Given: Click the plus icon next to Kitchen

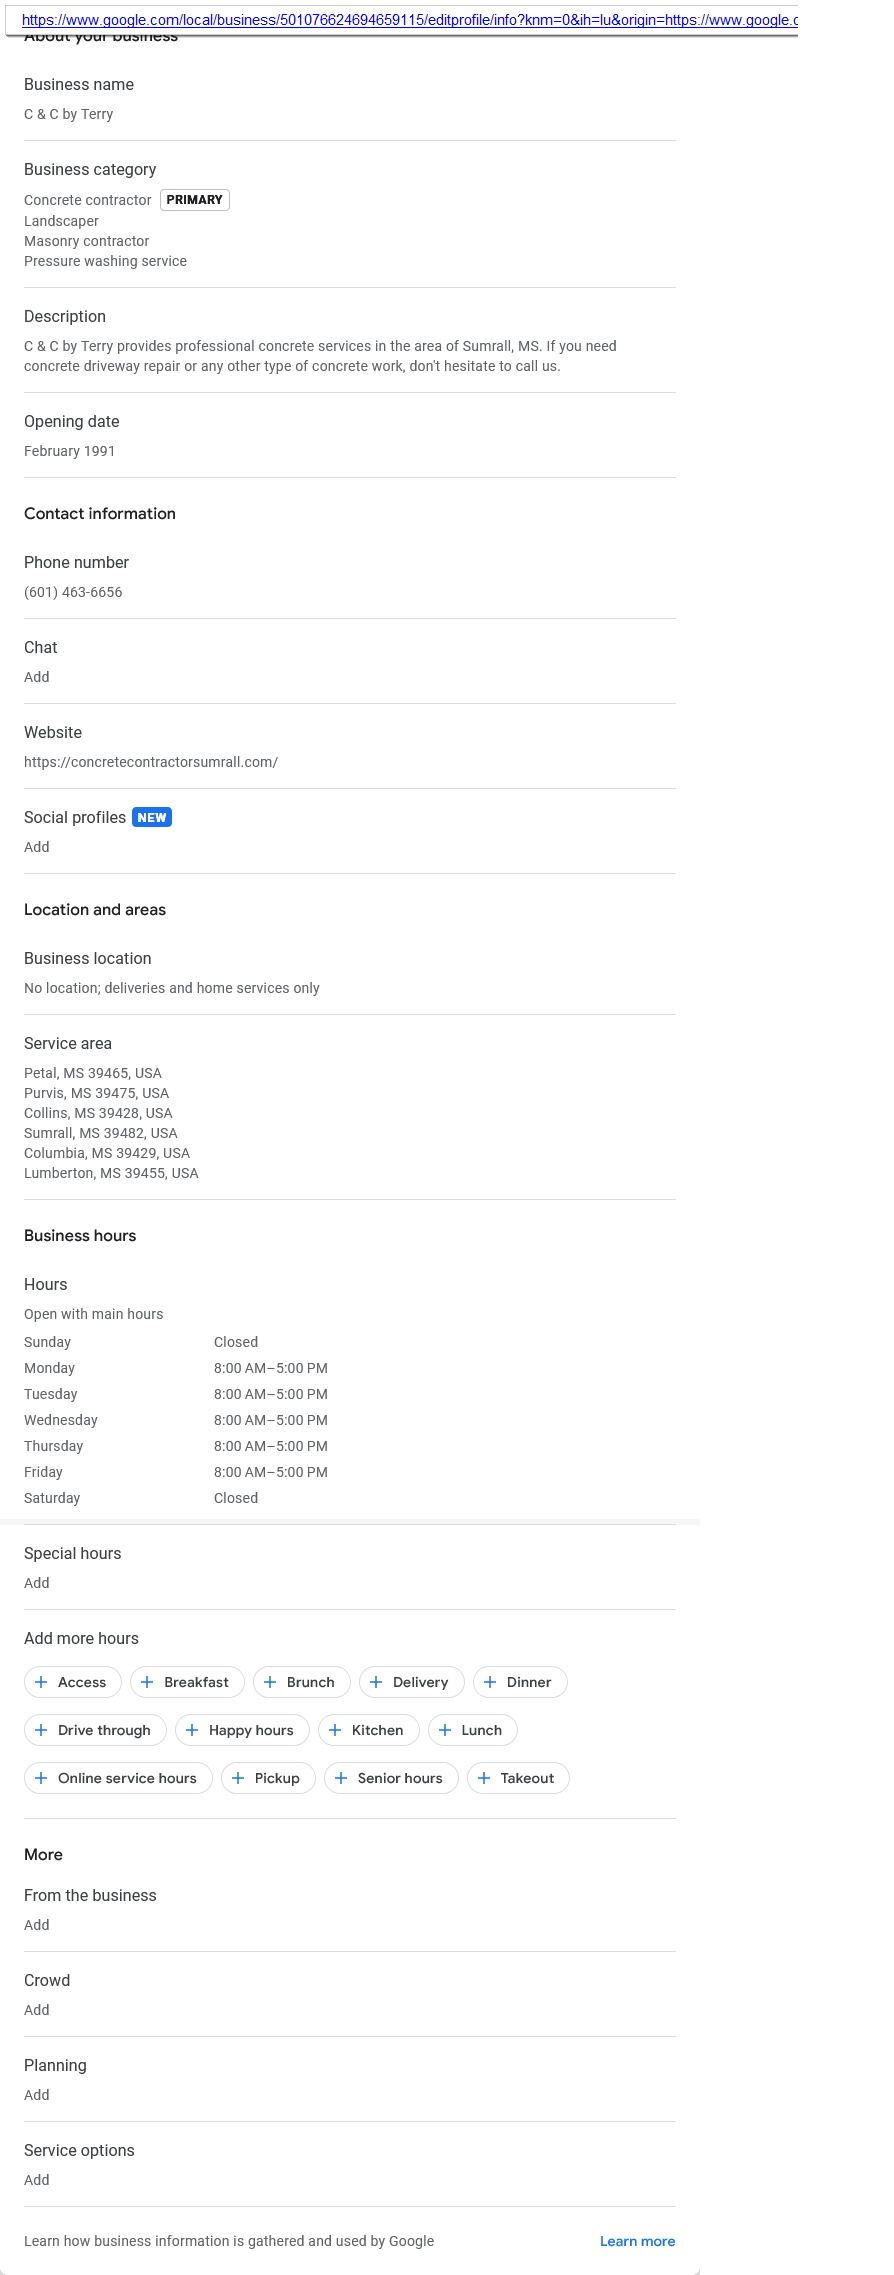Looking at the screenshot, I should pyautogui.click(x=335, y=1730).
